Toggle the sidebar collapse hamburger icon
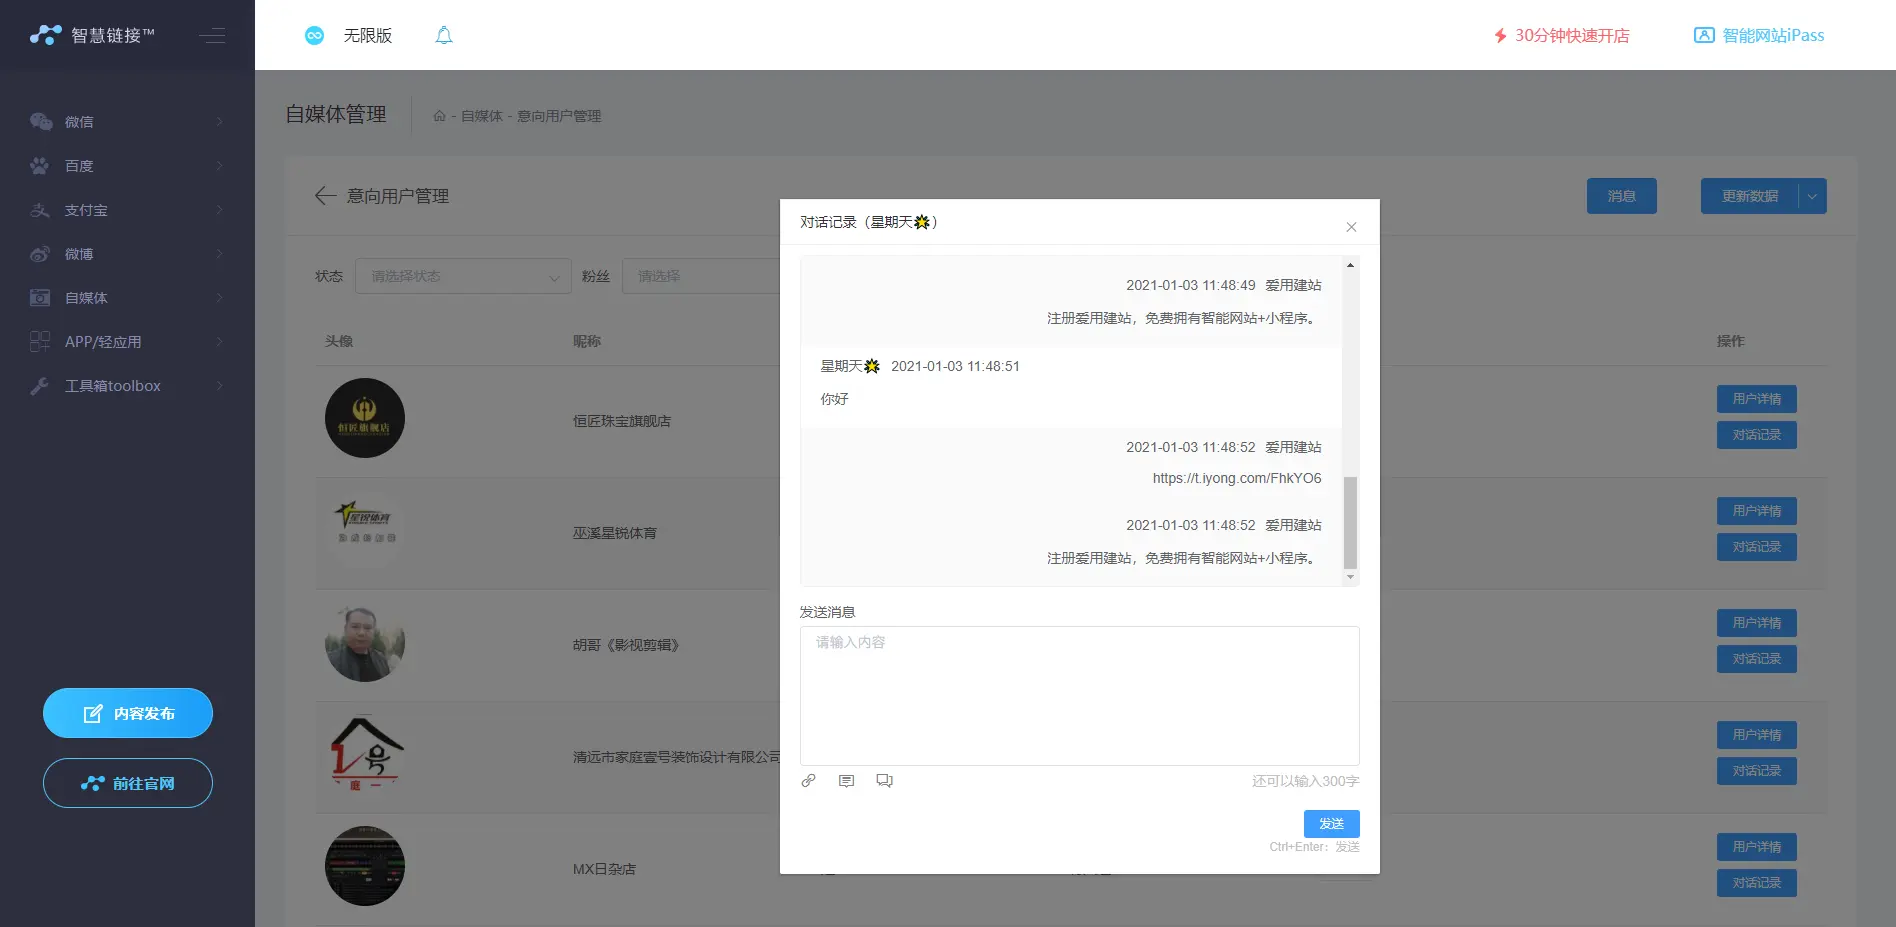The height and width of the screenshot is (927, 1896). [212, 36]
